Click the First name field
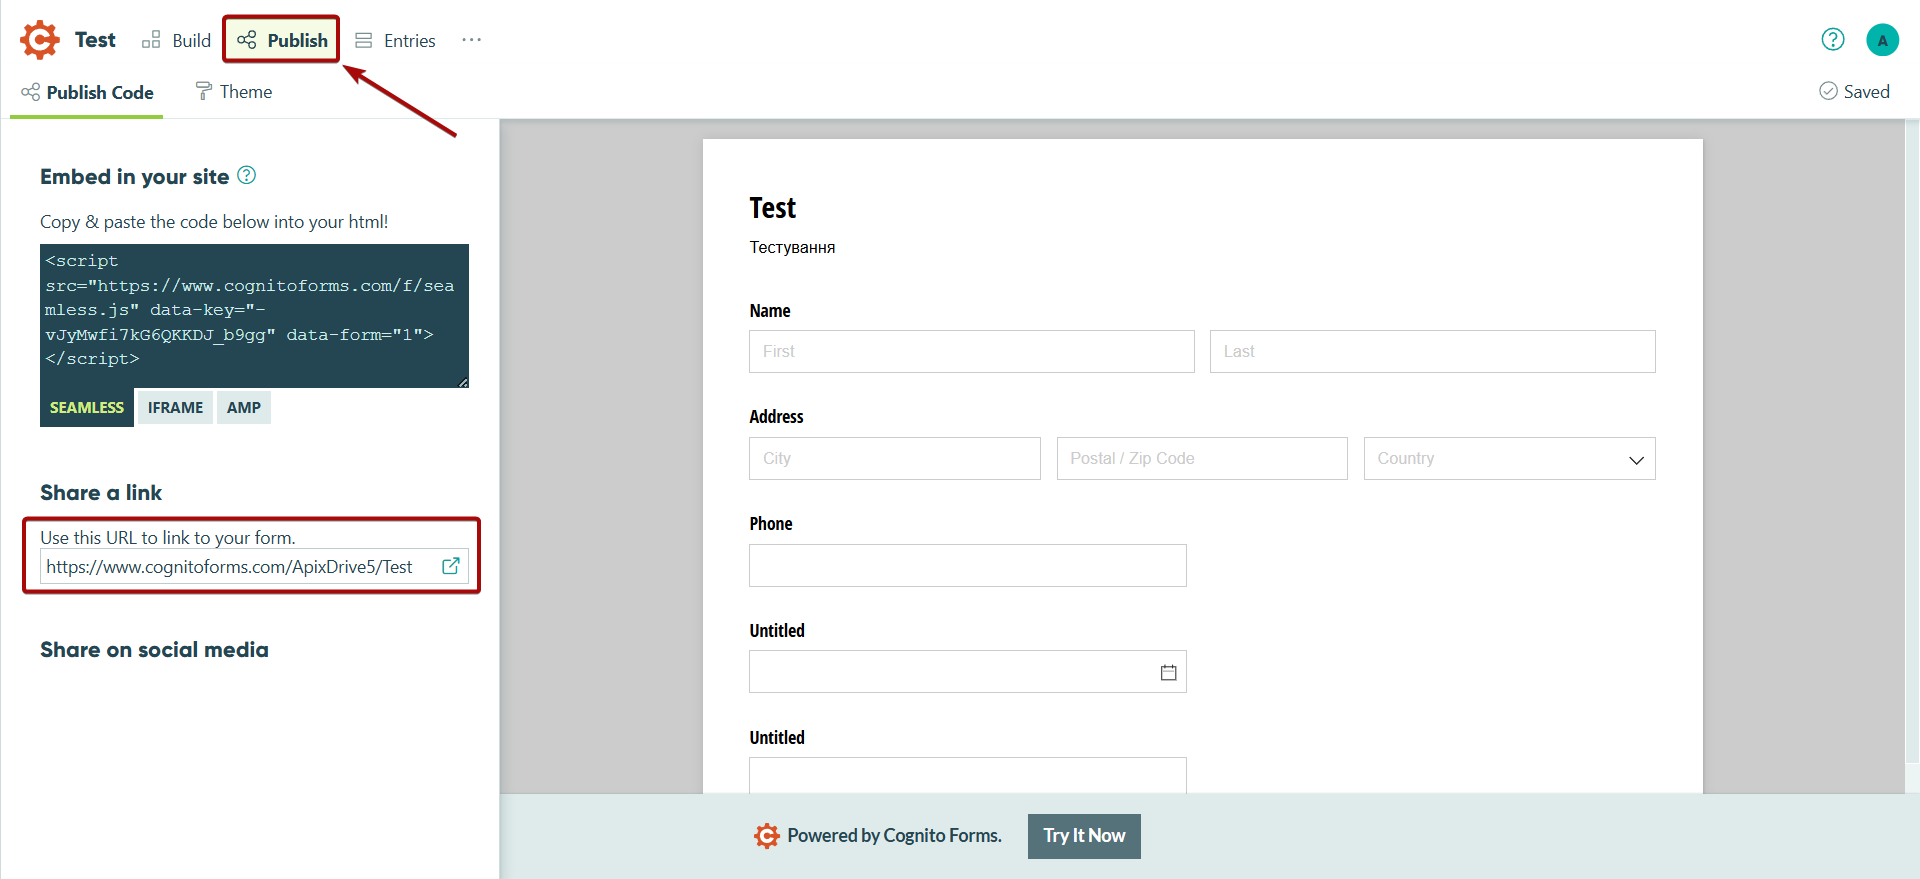 (x=971, y=351)
